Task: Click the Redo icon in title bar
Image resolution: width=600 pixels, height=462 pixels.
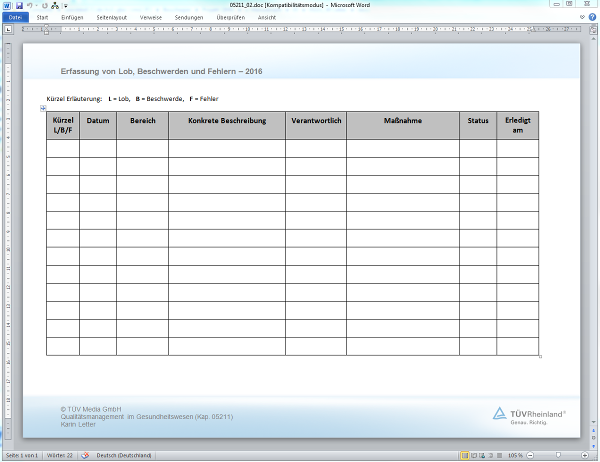Action: click(x=44, y=6)
